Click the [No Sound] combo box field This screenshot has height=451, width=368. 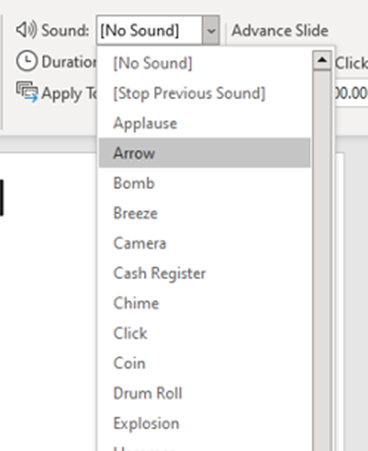pos(149,30)
